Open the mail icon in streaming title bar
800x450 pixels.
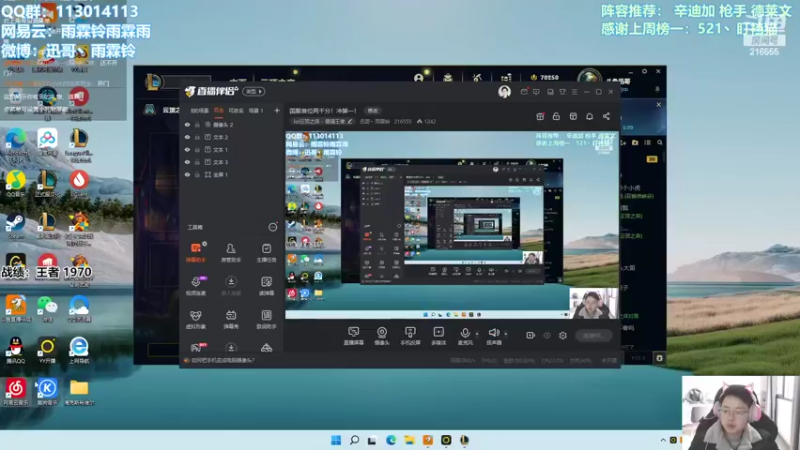(x=524, y=92)
